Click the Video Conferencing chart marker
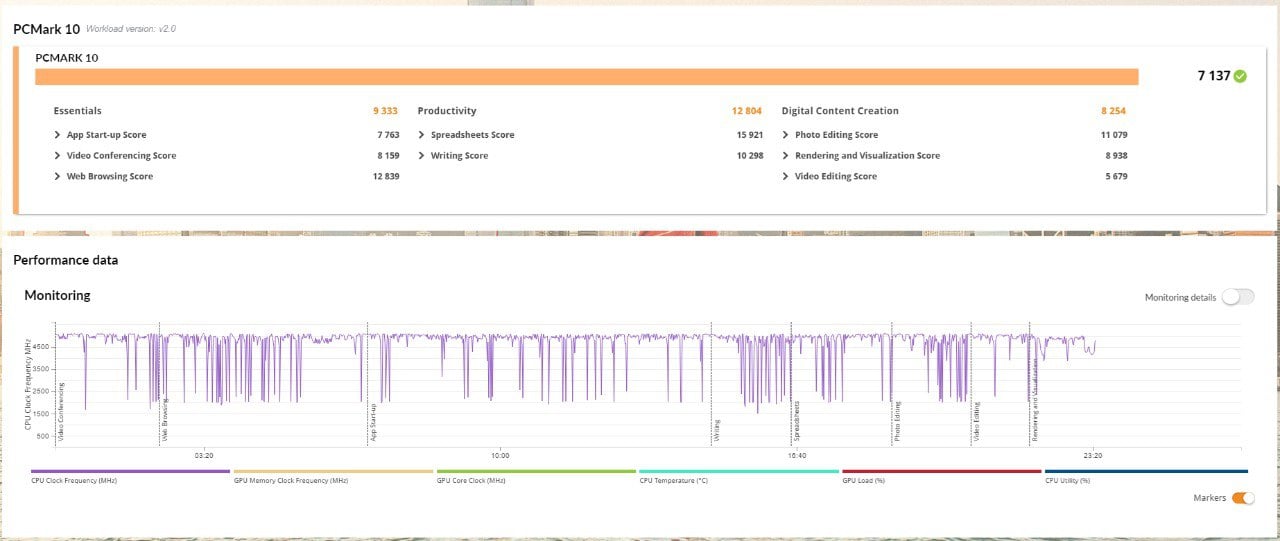 61,412
